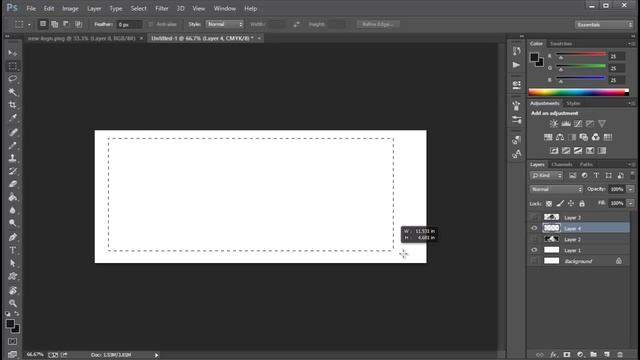Show the Background layer
This screenshot has height=360, width=640.
534,261
